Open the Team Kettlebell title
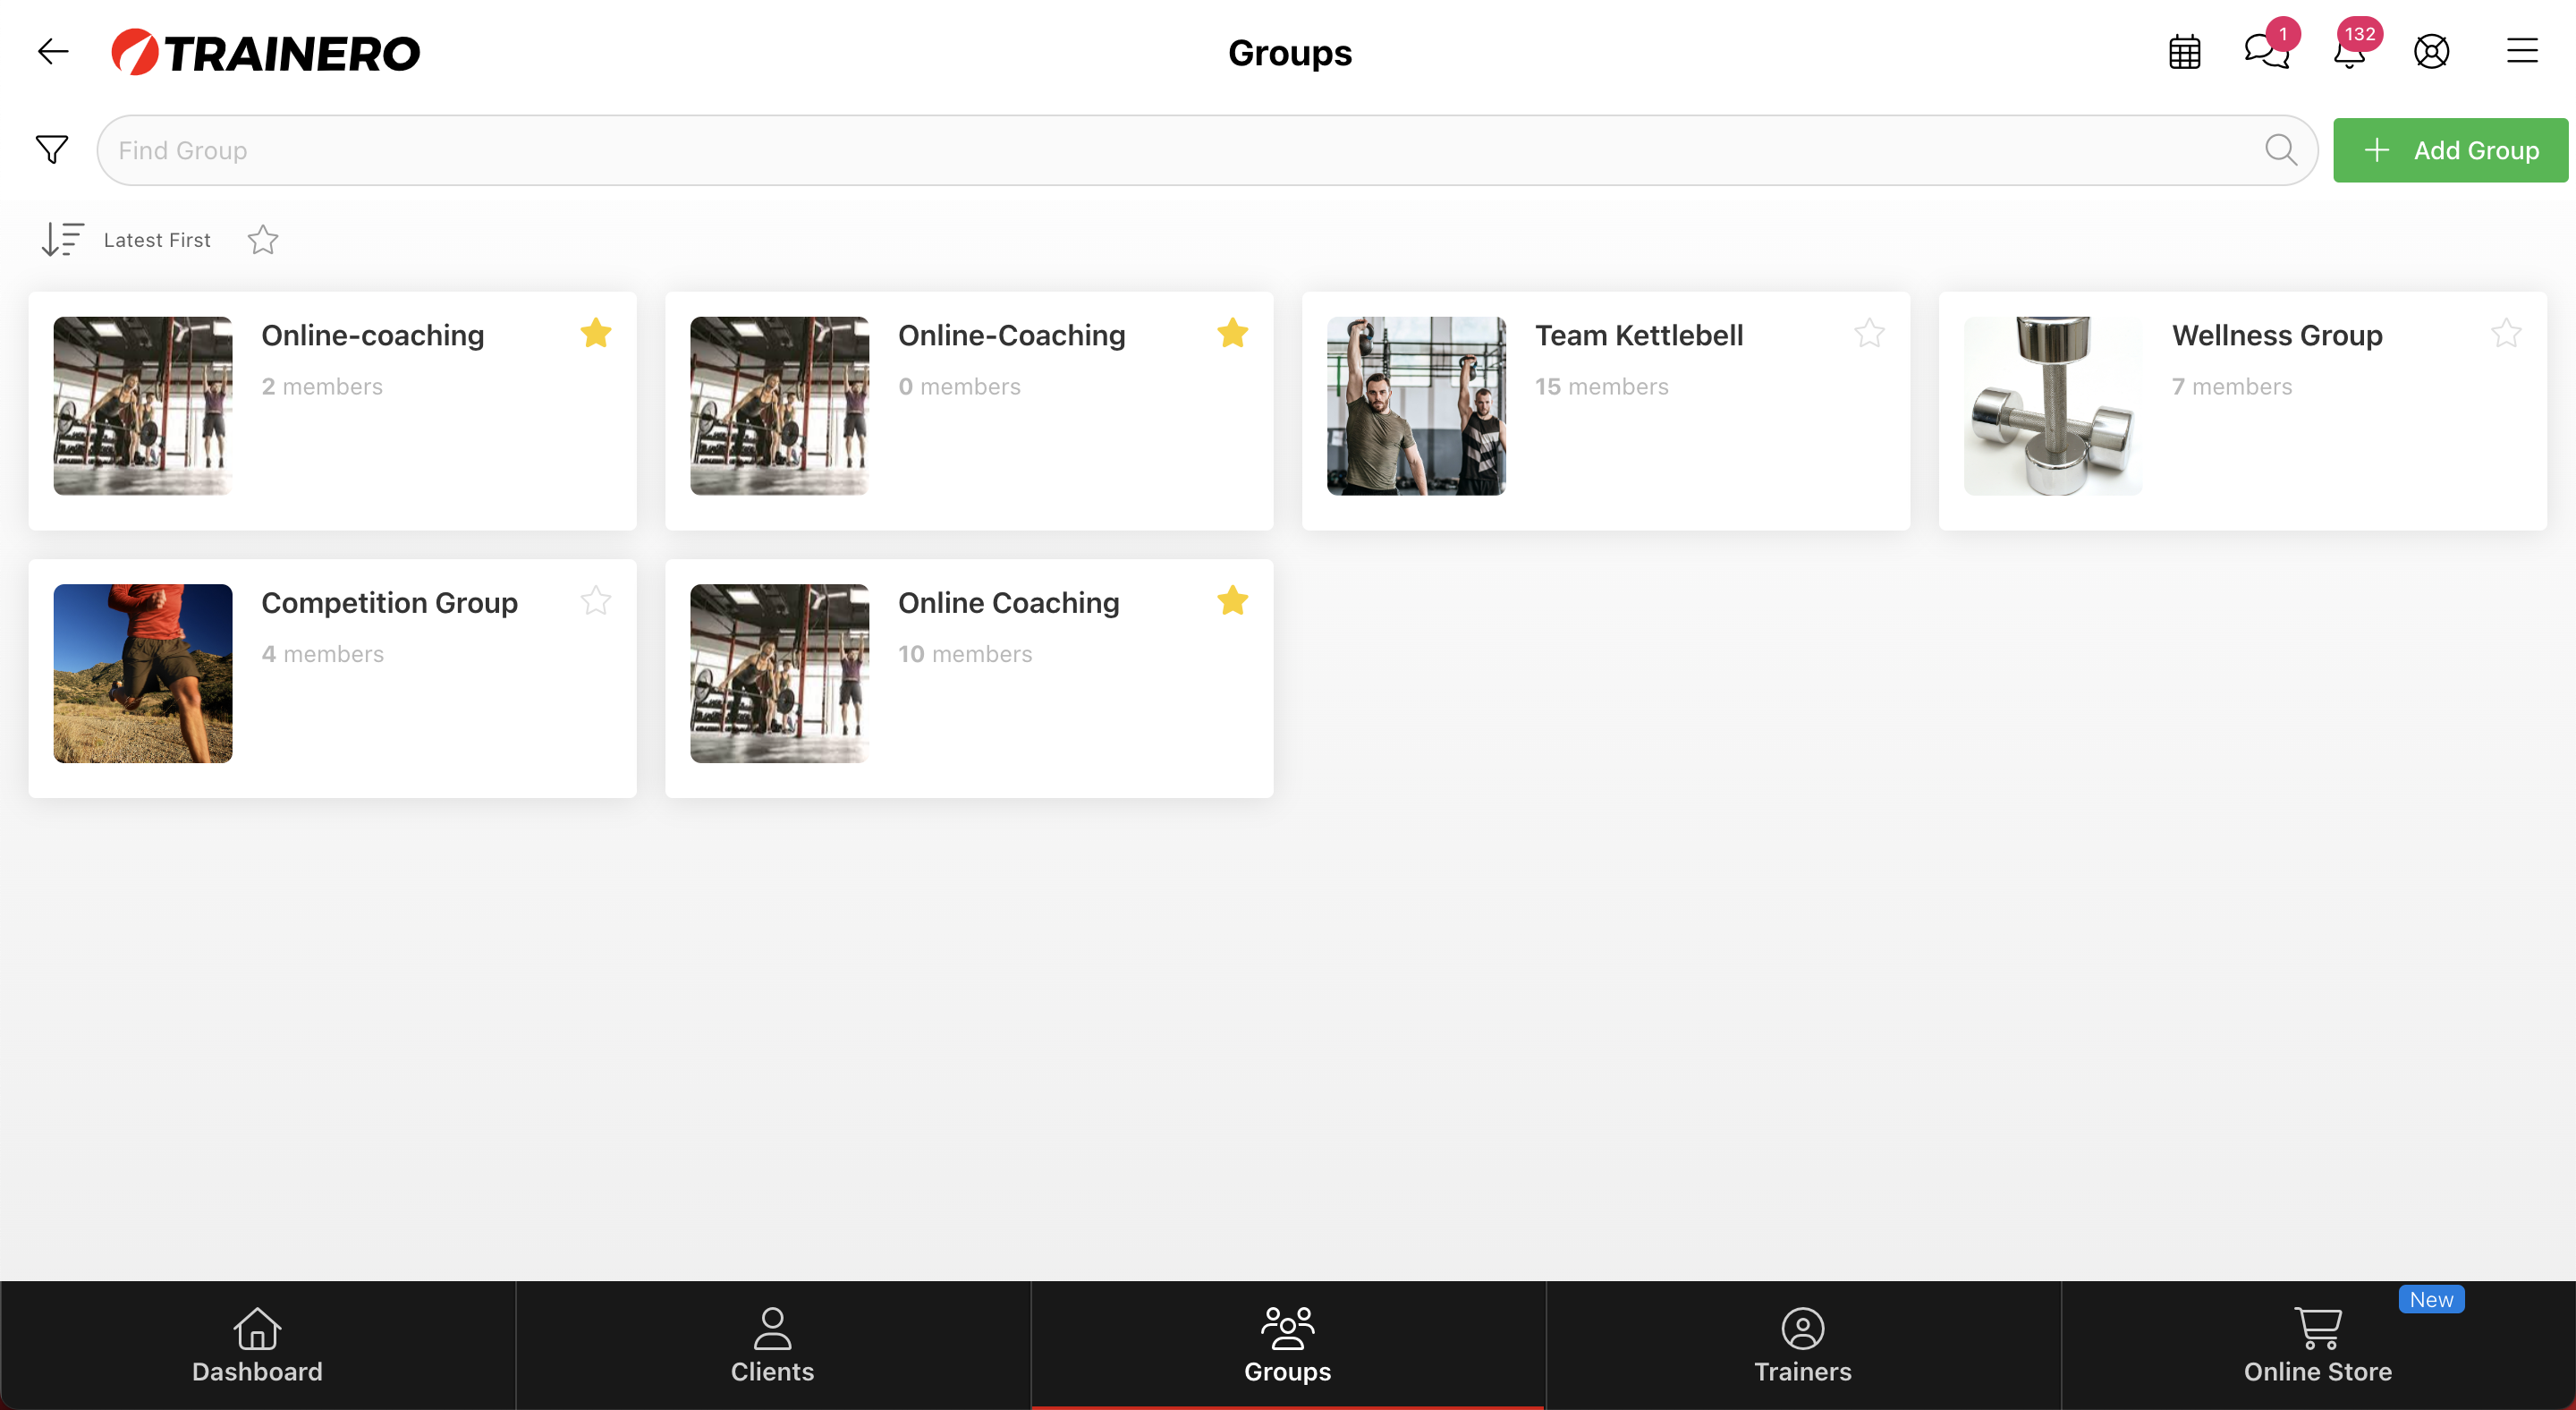 point(1639,336)
